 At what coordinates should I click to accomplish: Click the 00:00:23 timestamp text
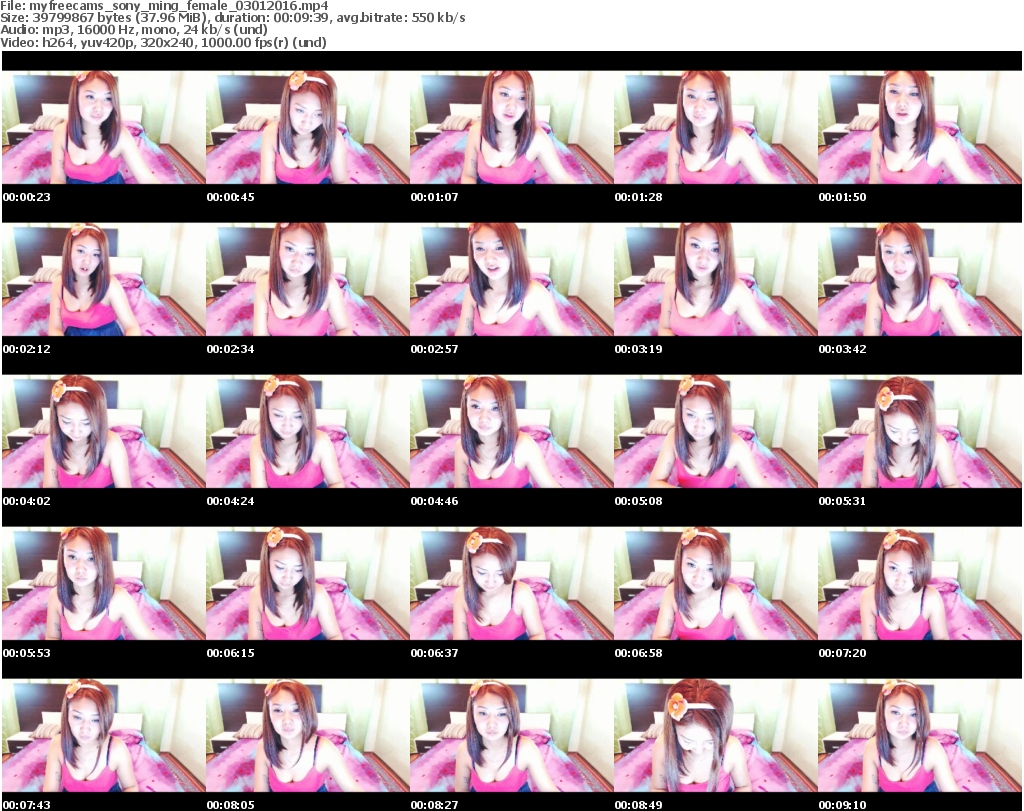click(x=27, y=197)
